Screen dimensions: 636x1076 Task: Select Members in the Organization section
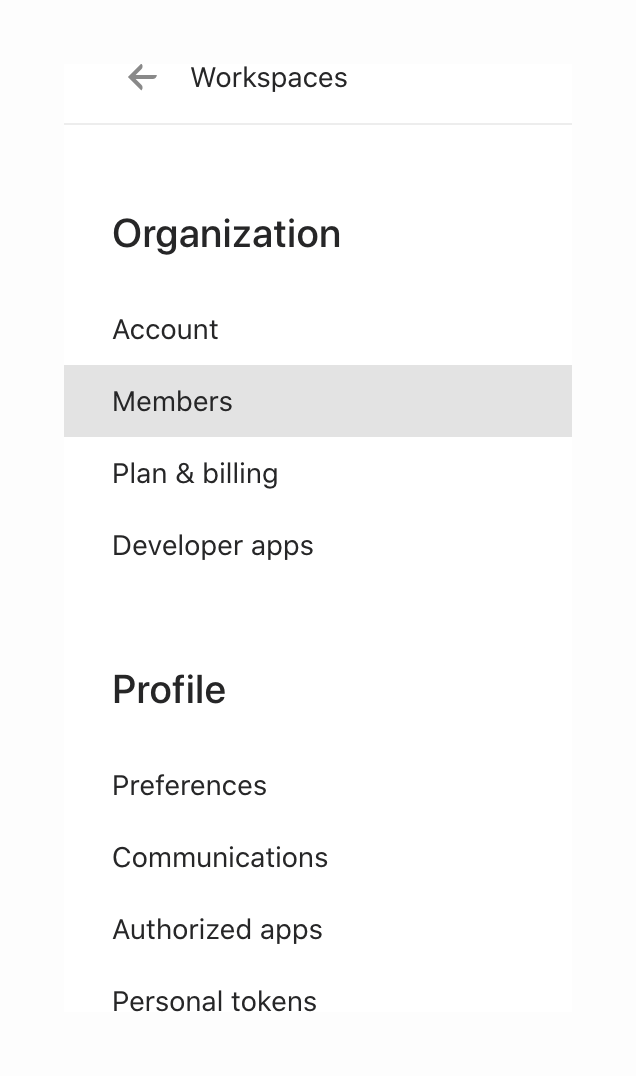pyautogui.click(x=172, y=401)
